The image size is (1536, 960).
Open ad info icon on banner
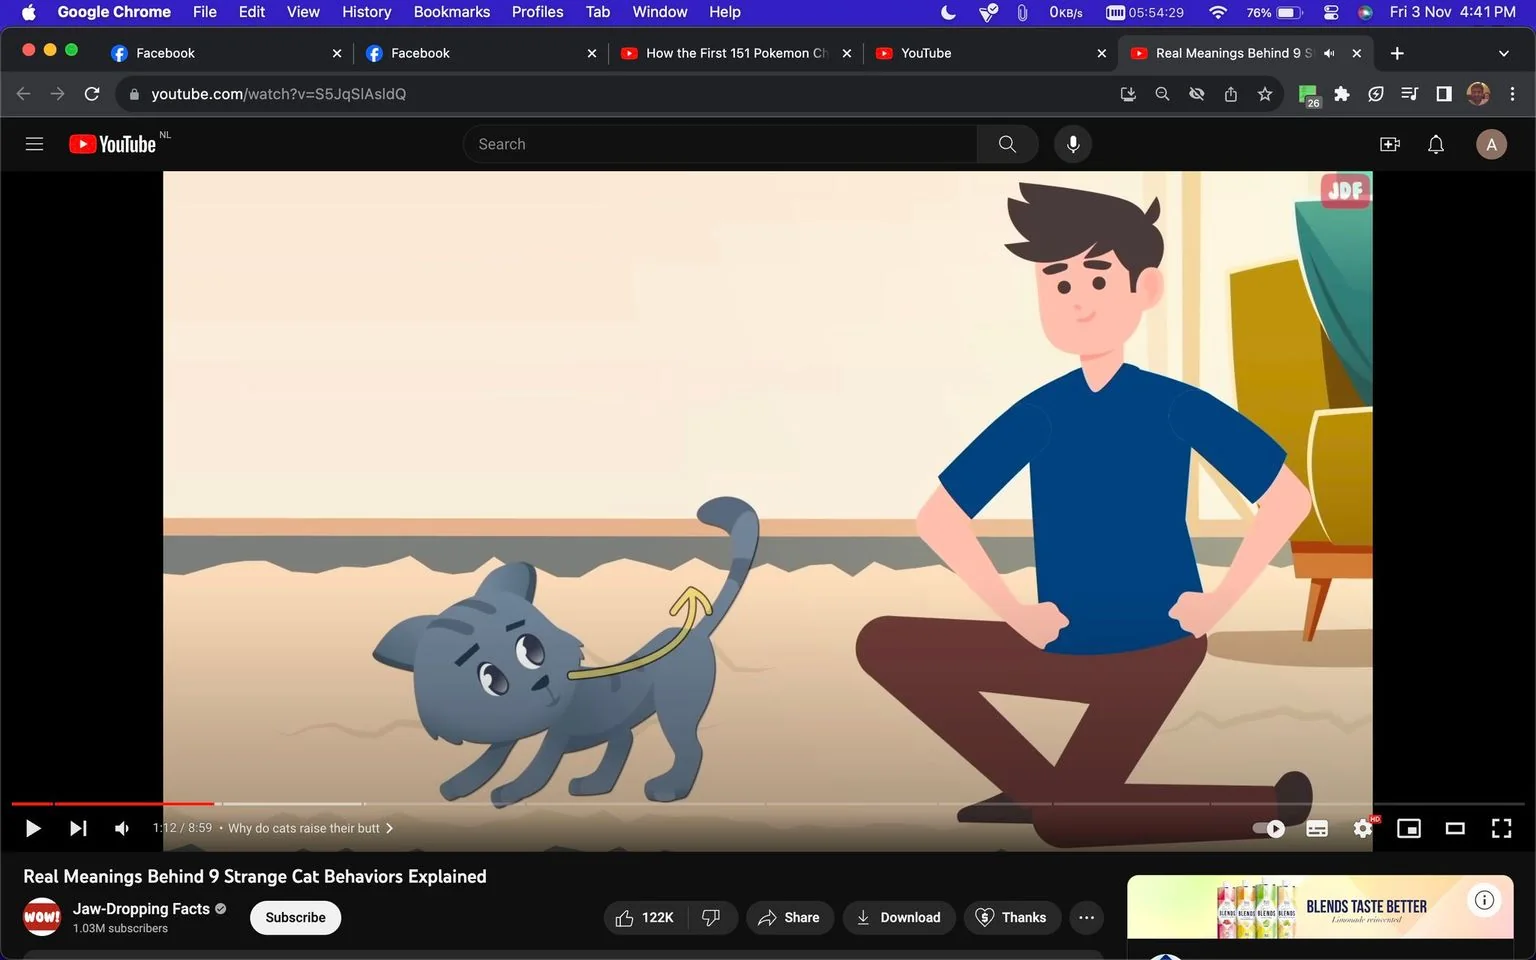[1485, 900]
